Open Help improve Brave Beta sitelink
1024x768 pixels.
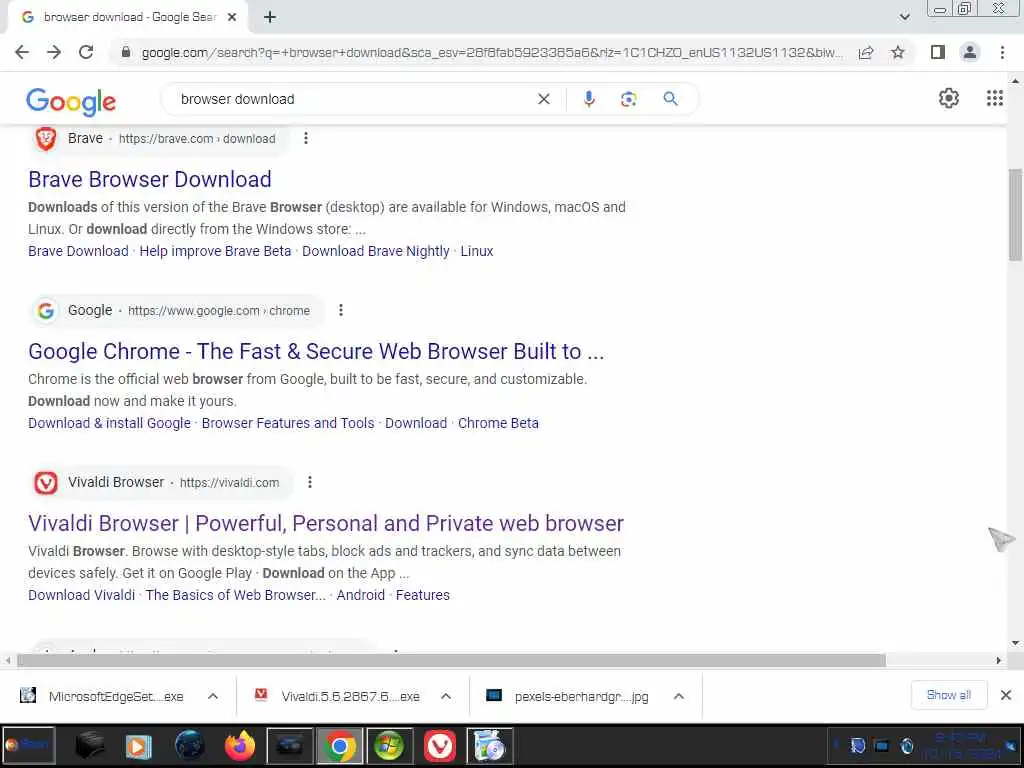(215, 251)
